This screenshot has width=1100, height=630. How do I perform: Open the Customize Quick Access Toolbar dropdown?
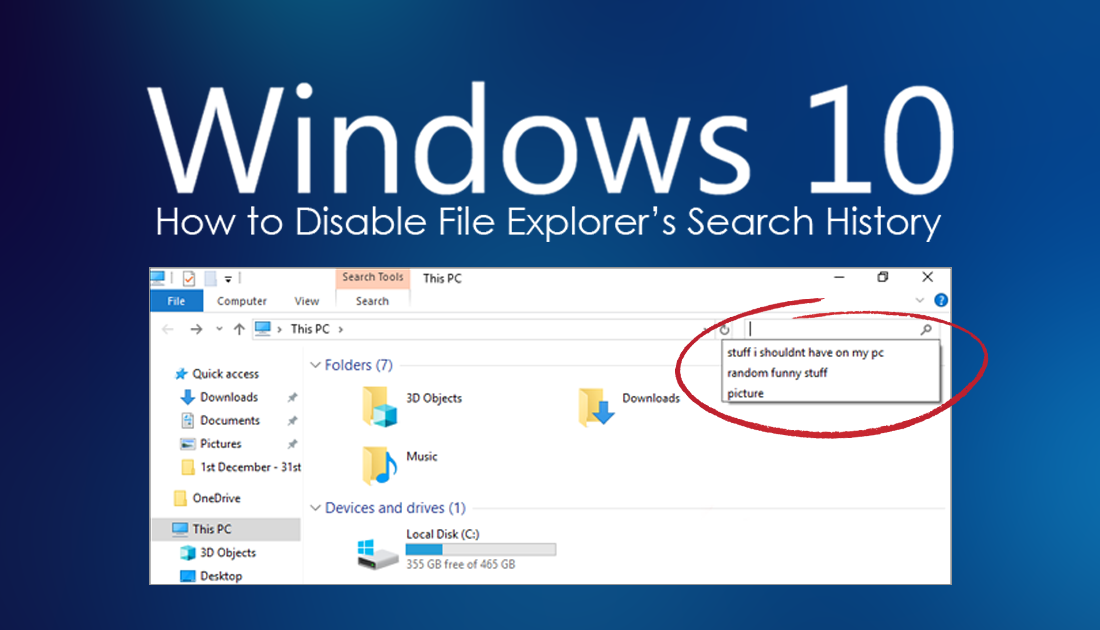coord(228,279)
